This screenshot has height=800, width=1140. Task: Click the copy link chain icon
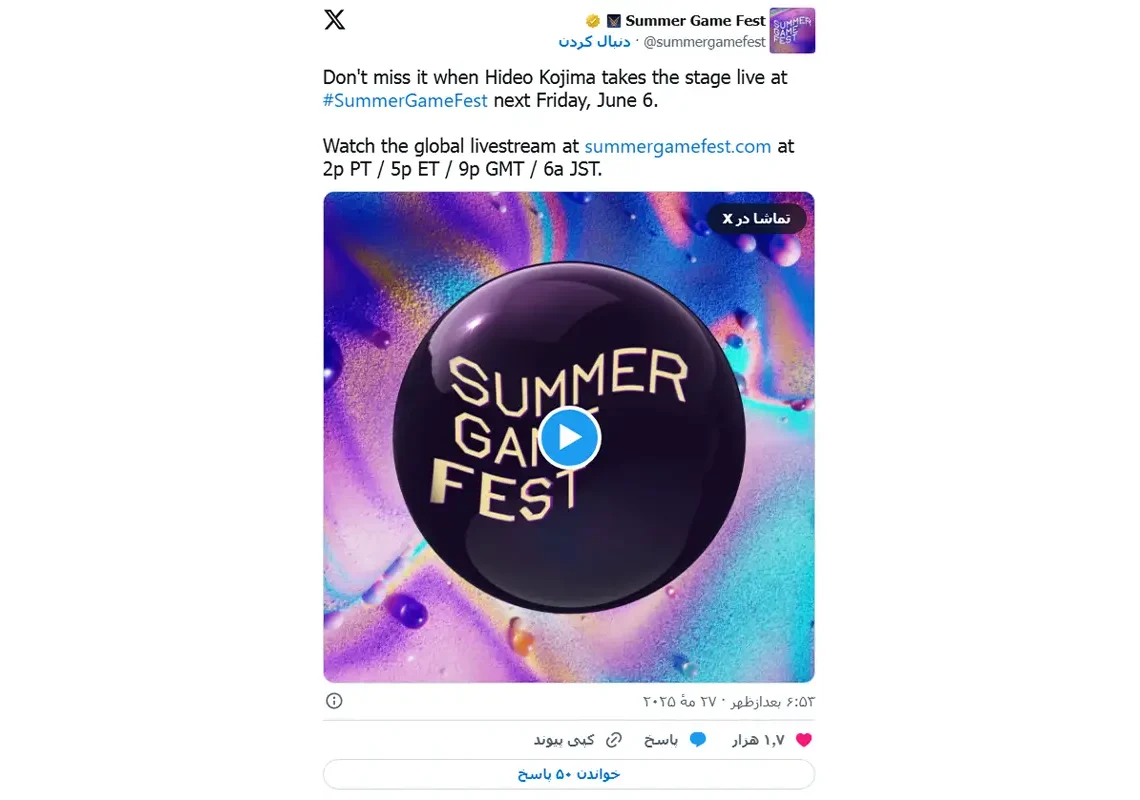tap(614, 740)
